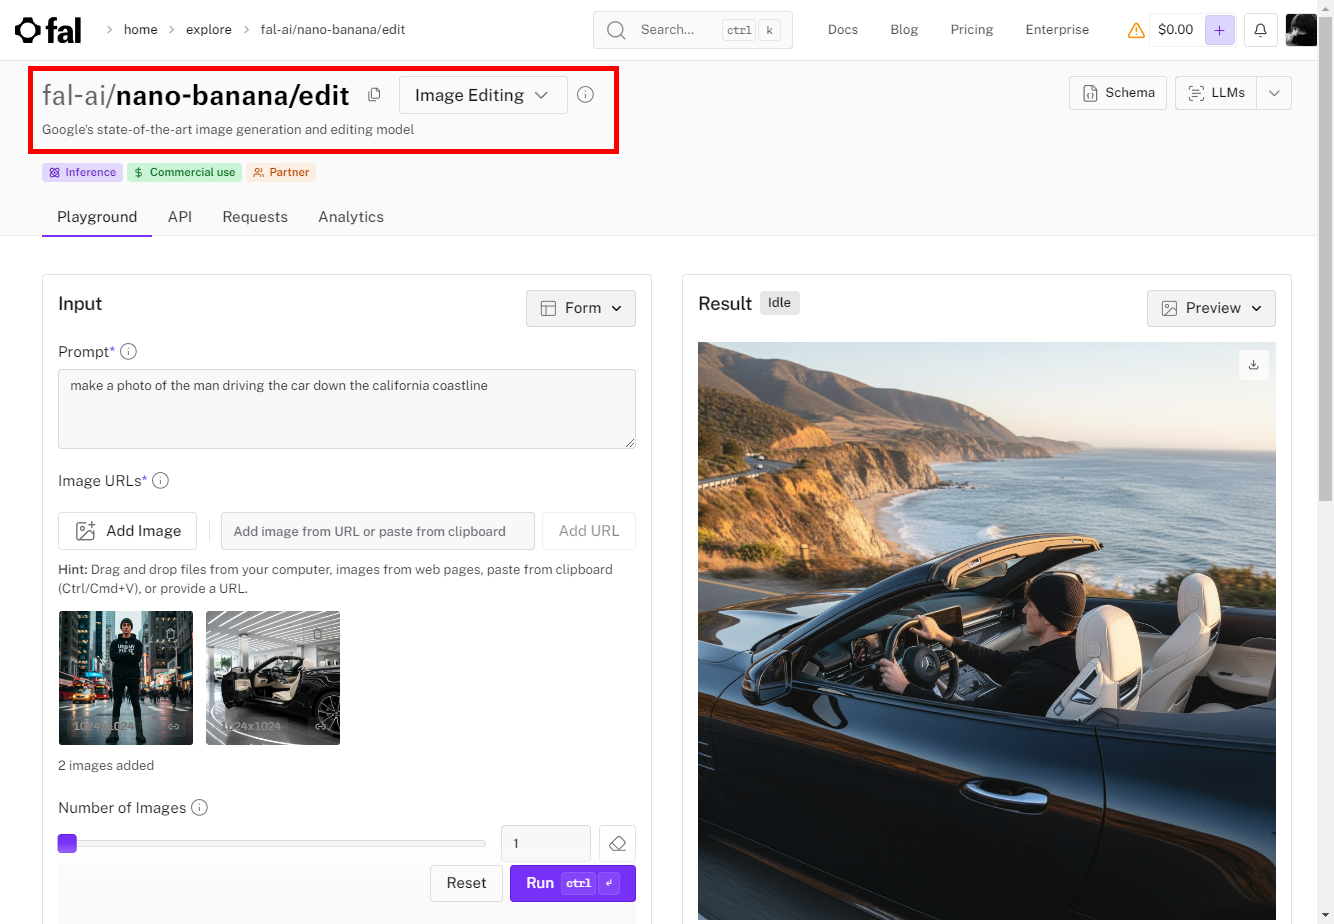This screenshot has height=924, width=1334.
Task: Copy link of the car showroom thumbnail
Action: pyautogui.click(x=321, y=726)
